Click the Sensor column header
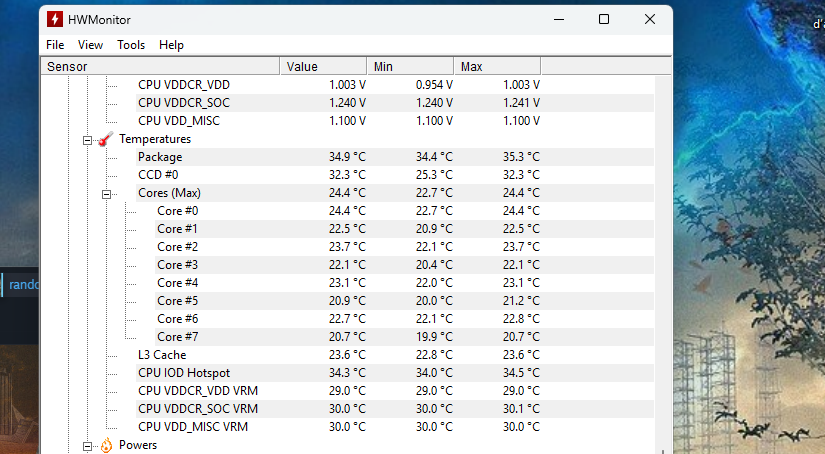The width and height of the screenshot is (825, 454). pyautogui.click(x=160, y=66)
